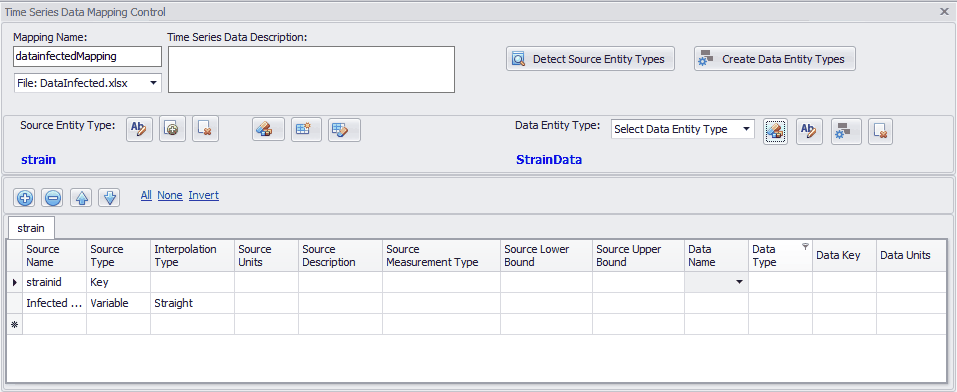Image resolution: width=957 pixels, height=392 pixels.
Task: Click the new table with star icon
Action: click(x=306, y=129)
